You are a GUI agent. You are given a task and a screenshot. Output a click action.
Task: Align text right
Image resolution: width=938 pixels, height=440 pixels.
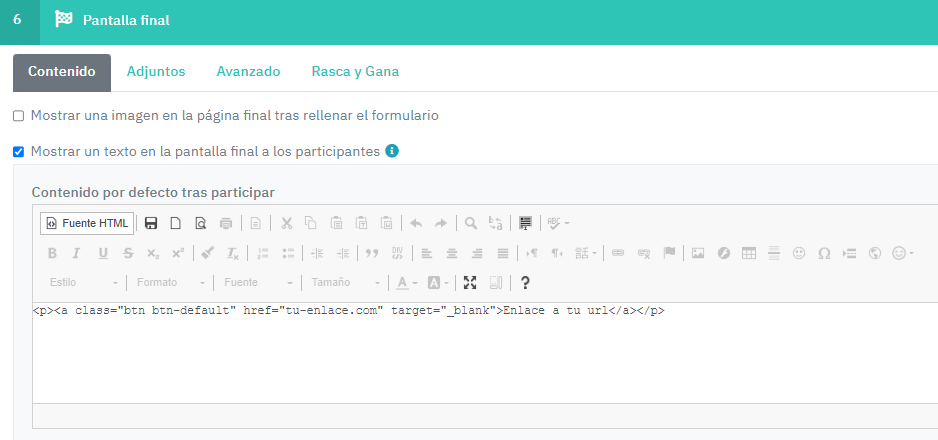click(x=477, y=253)
